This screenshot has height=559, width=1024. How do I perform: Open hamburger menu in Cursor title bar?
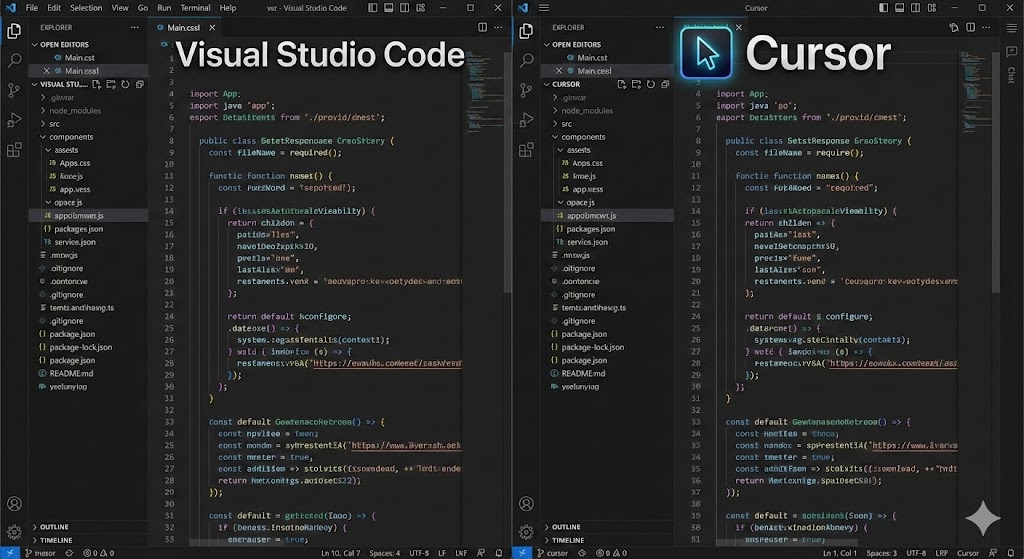pyautogui.click(x=544, y=8)
